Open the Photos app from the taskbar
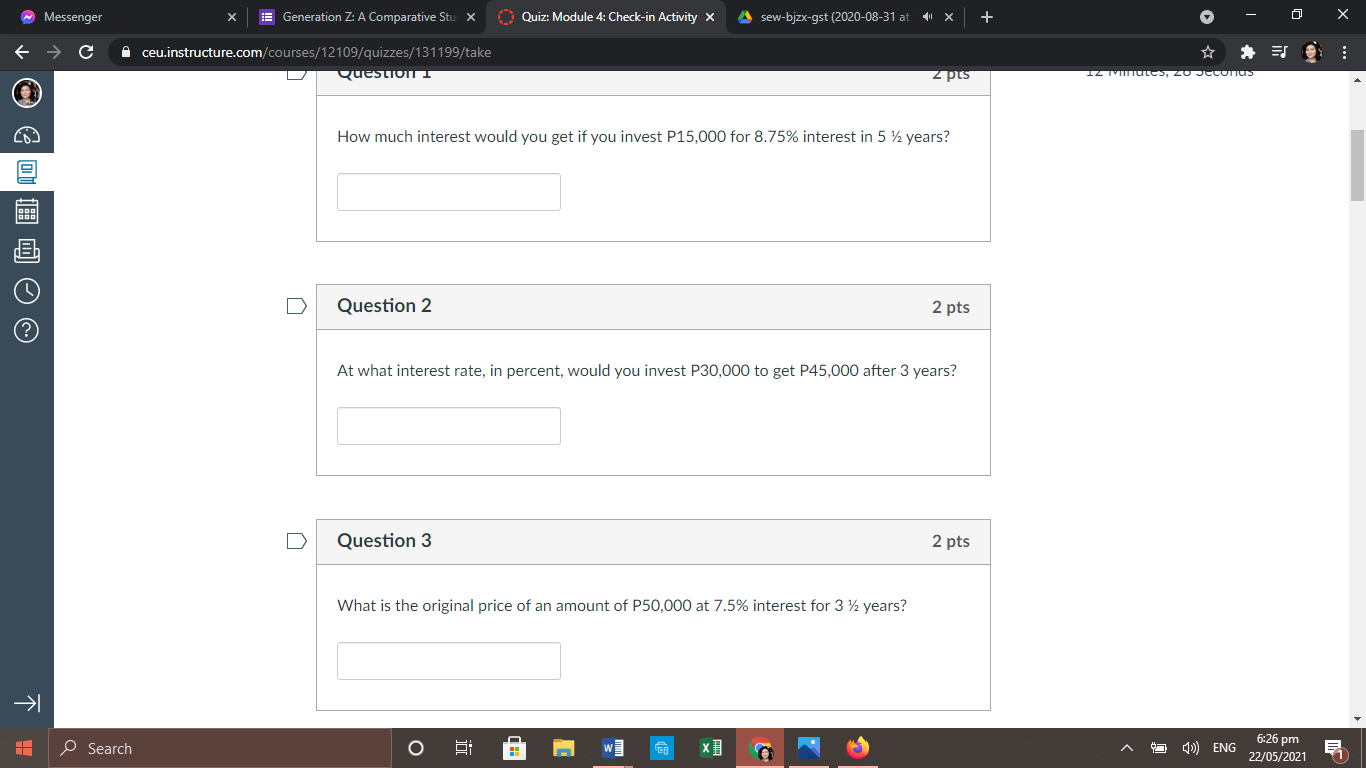The width and height of the screenshot is (1366, 768). click(x=809, y=748)
